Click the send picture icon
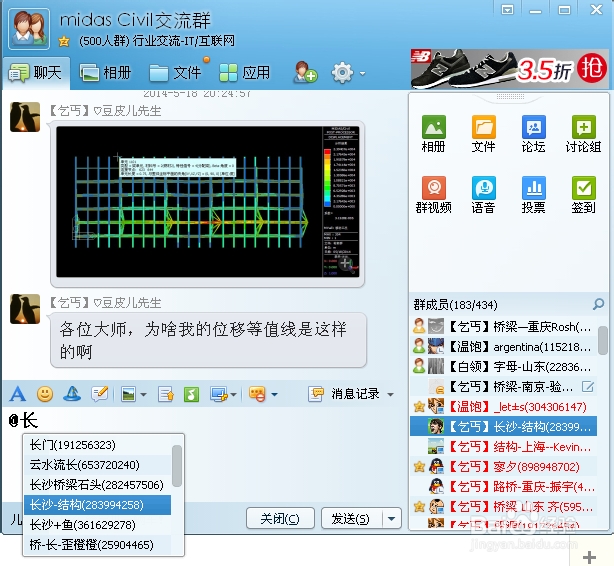Screen dimensions: 614x566 pyautogui.click(x=129, y=394)
